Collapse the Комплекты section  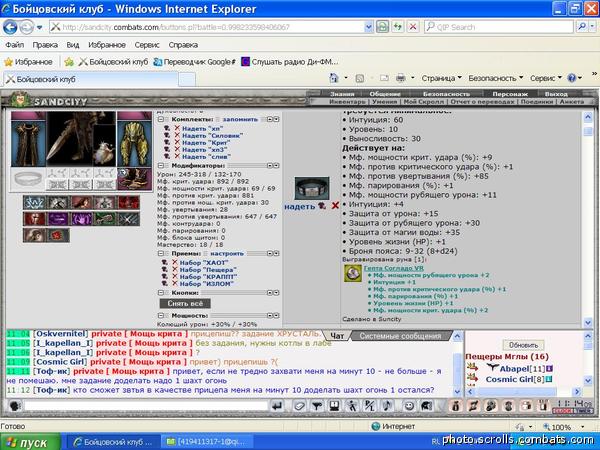161,119
